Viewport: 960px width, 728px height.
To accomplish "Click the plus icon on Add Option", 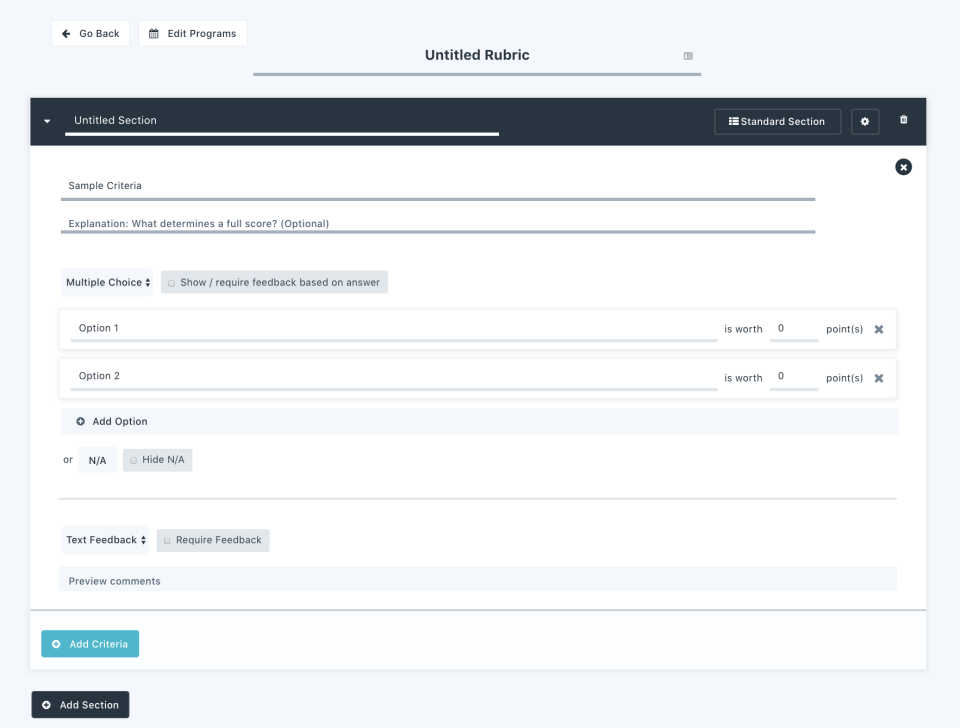I will point(80,421).
